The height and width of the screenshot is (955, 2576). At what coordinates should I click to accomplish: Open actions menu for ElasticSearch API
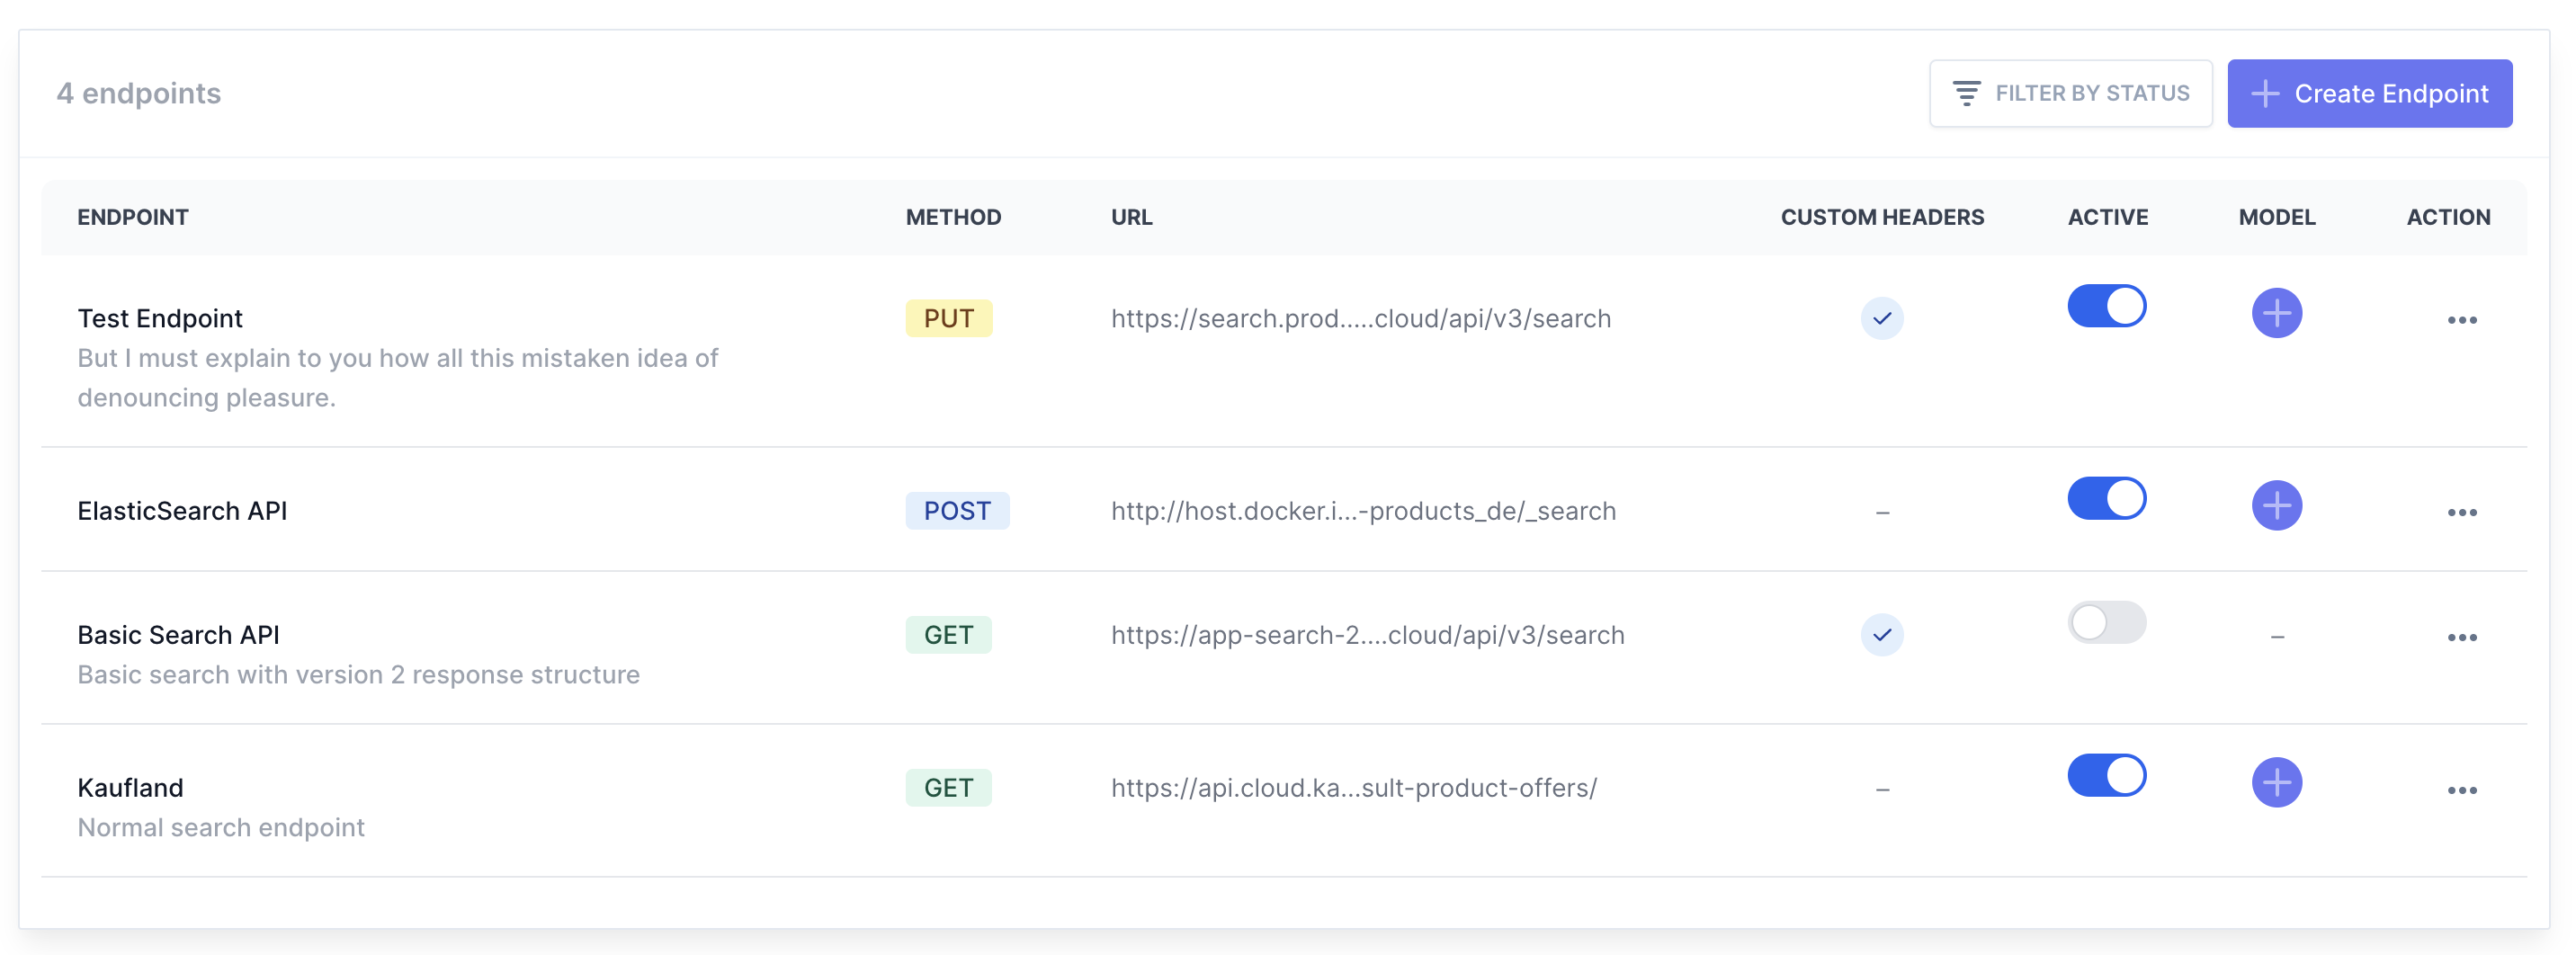pos(2461,513)
